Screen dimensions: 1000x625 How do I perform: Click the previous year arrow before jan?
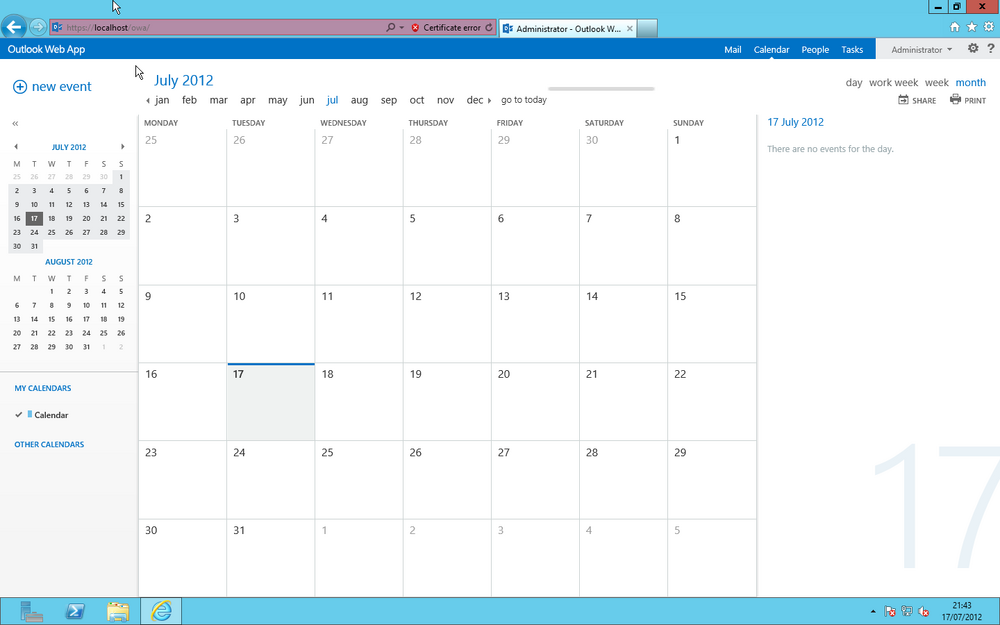click(148, 101)
